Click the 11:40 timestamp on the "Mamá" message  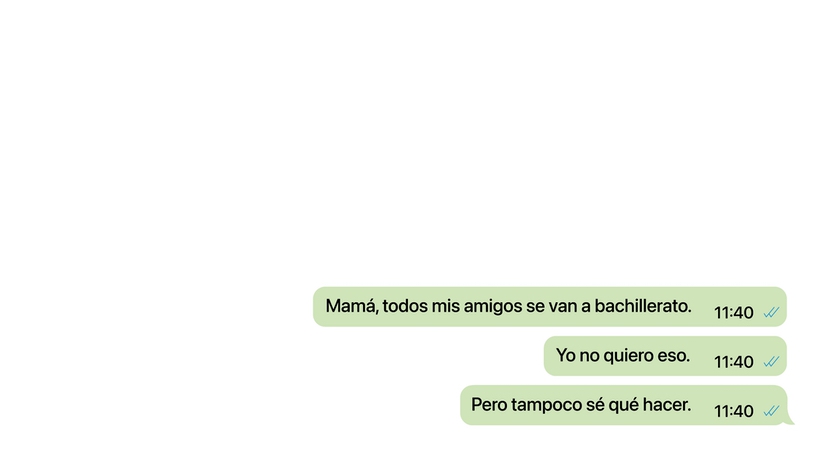[734, 313]
